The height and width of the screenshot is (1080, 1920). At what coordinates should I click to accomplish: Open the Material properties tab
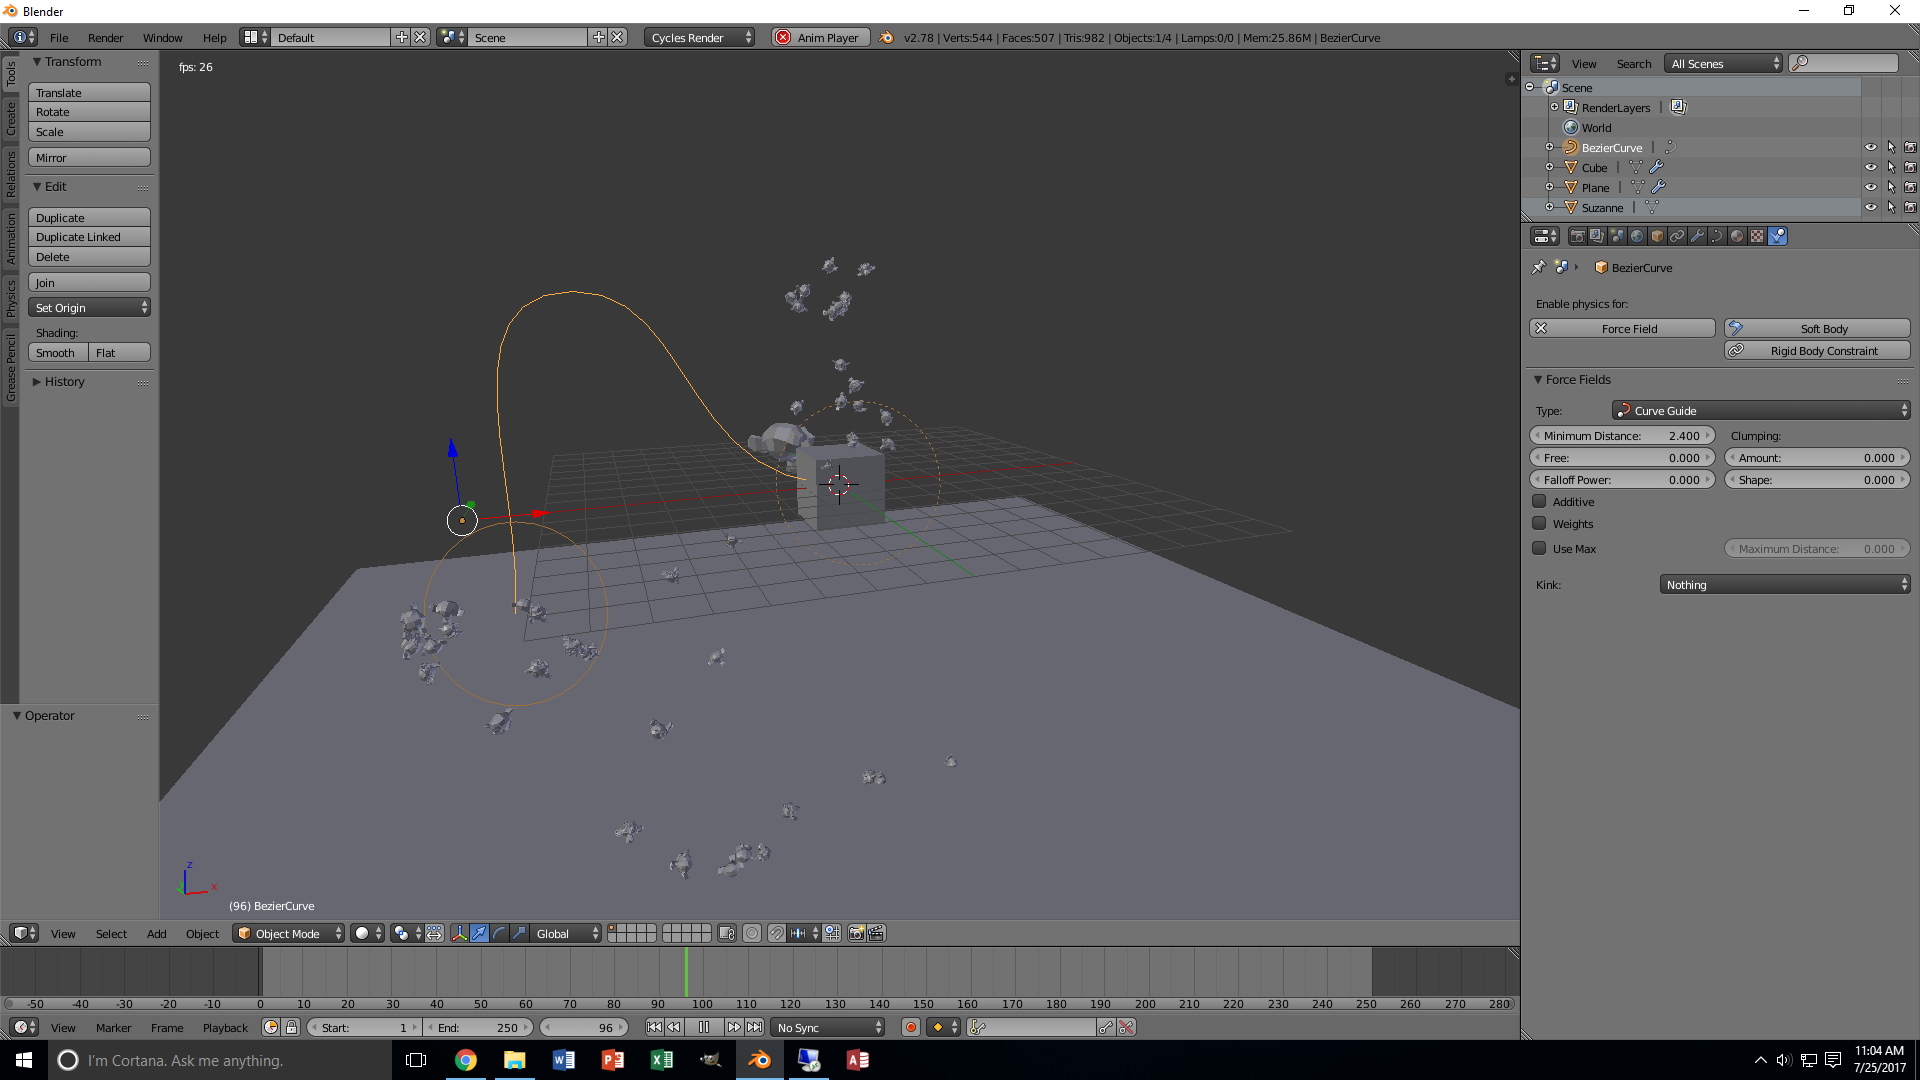1737,236
